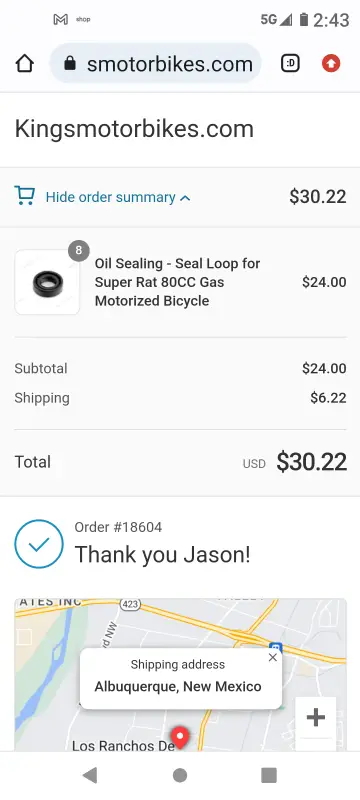Click the Oil Sealing product thumbnail
The width and height of the screenshot is (360, 800).
coord(47,282)
